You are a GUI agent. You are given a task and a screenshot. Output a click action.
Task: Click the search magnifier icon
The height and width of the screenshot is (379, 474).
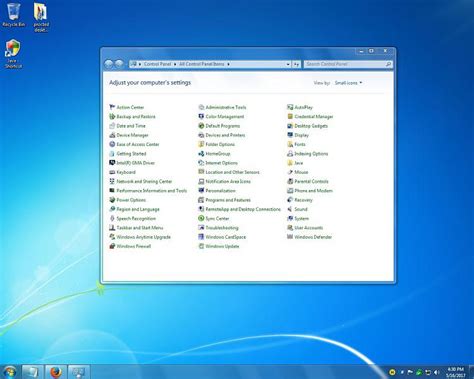click(x=388, y=64)
